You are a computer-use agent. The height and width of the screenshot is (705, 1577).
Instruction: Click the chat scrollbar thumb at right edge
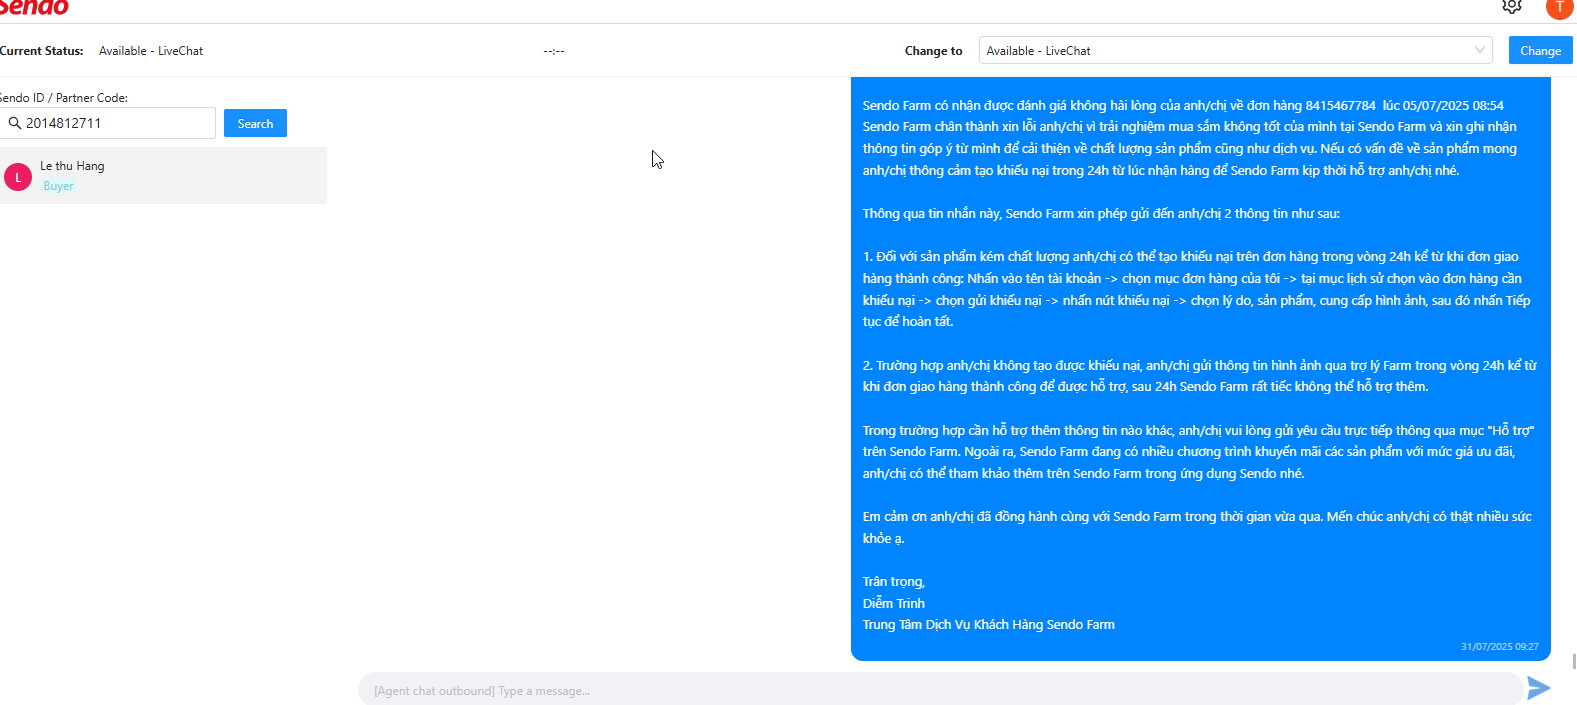pos(1574,662)
